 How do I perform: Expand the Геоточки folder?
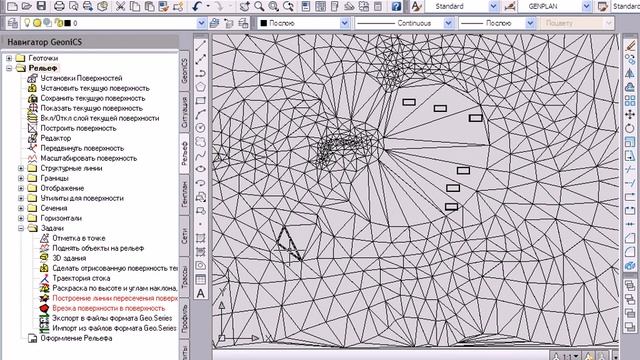[x=9, y=58]
